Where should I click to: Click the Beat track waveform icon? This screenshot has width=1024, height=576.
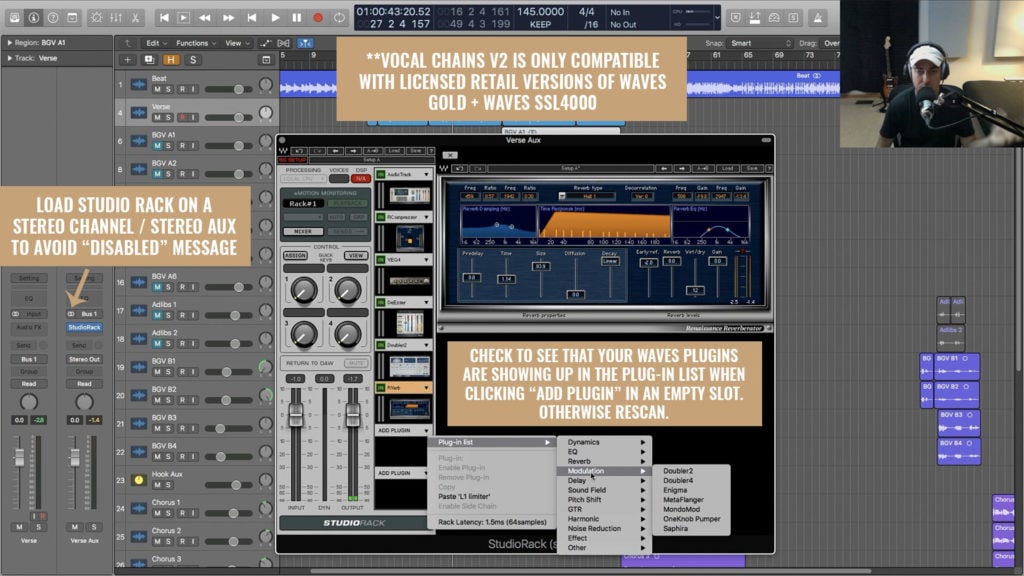coord(138,84)
